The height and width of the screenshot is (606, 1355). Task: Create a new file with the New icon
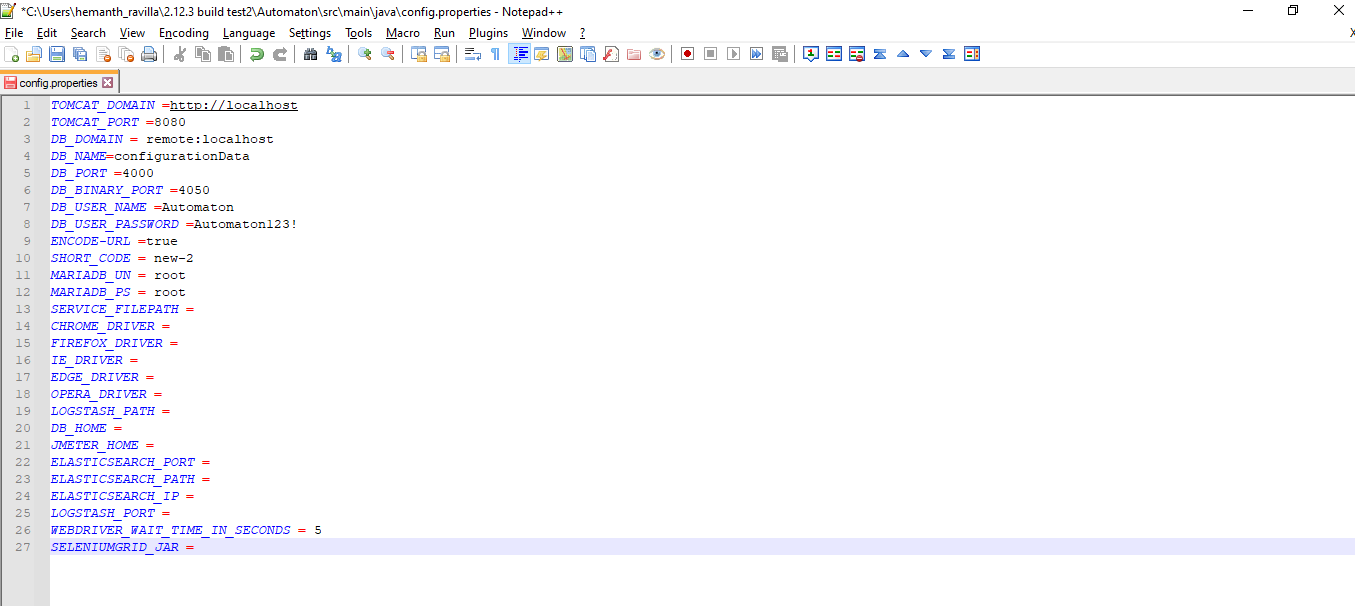tap(11, 54)
